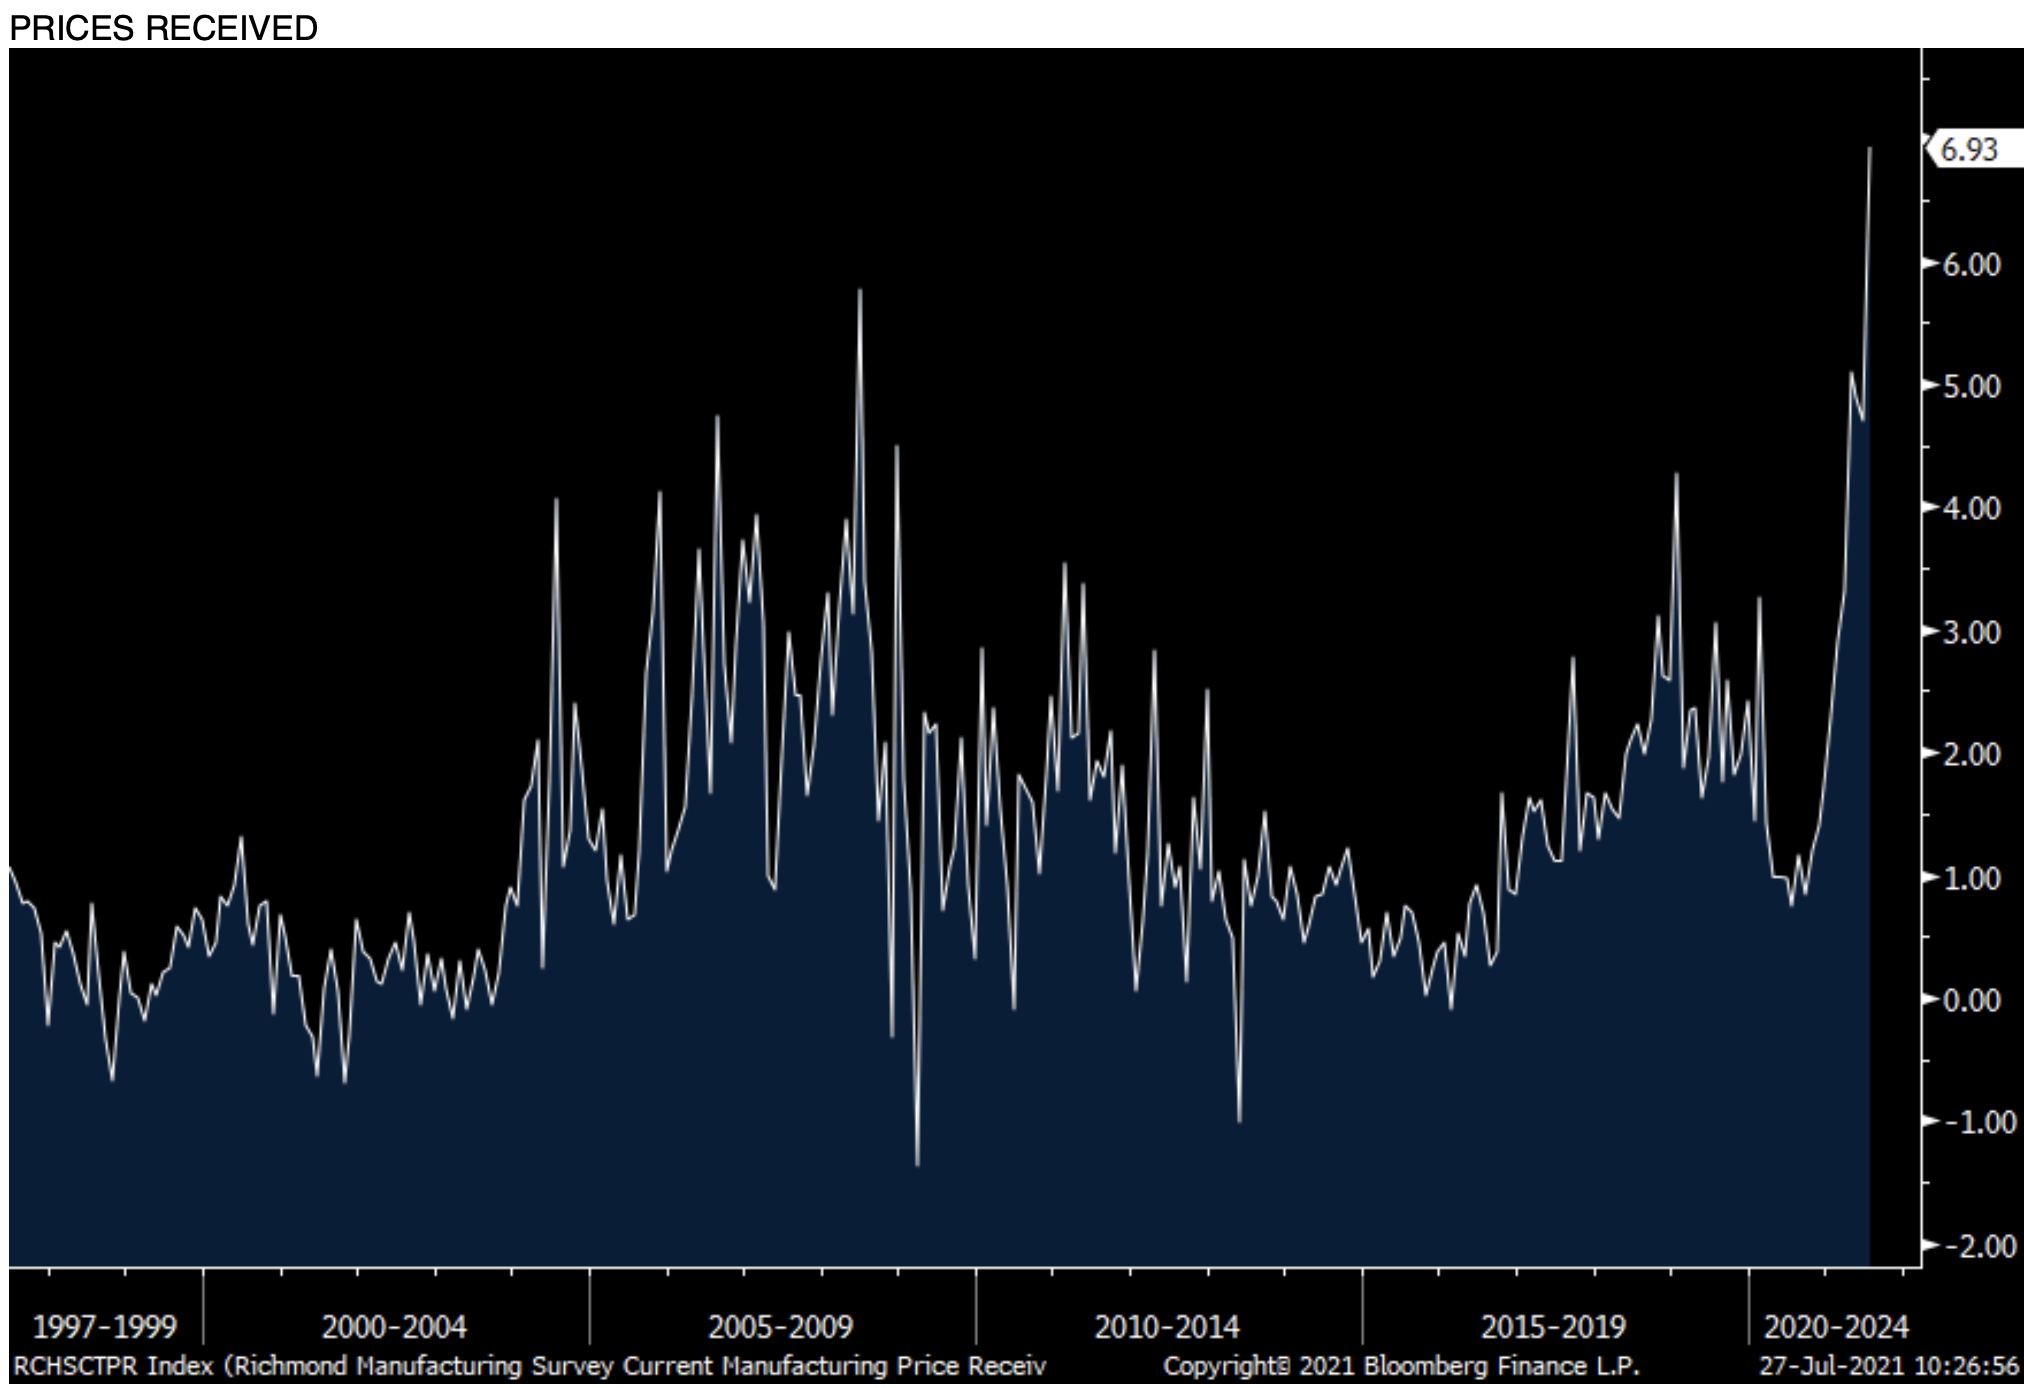This screenshot has height=1388, width=2024.
Task: Click the 6.00 y-axis label
Action: click(x=1971, y=265)
